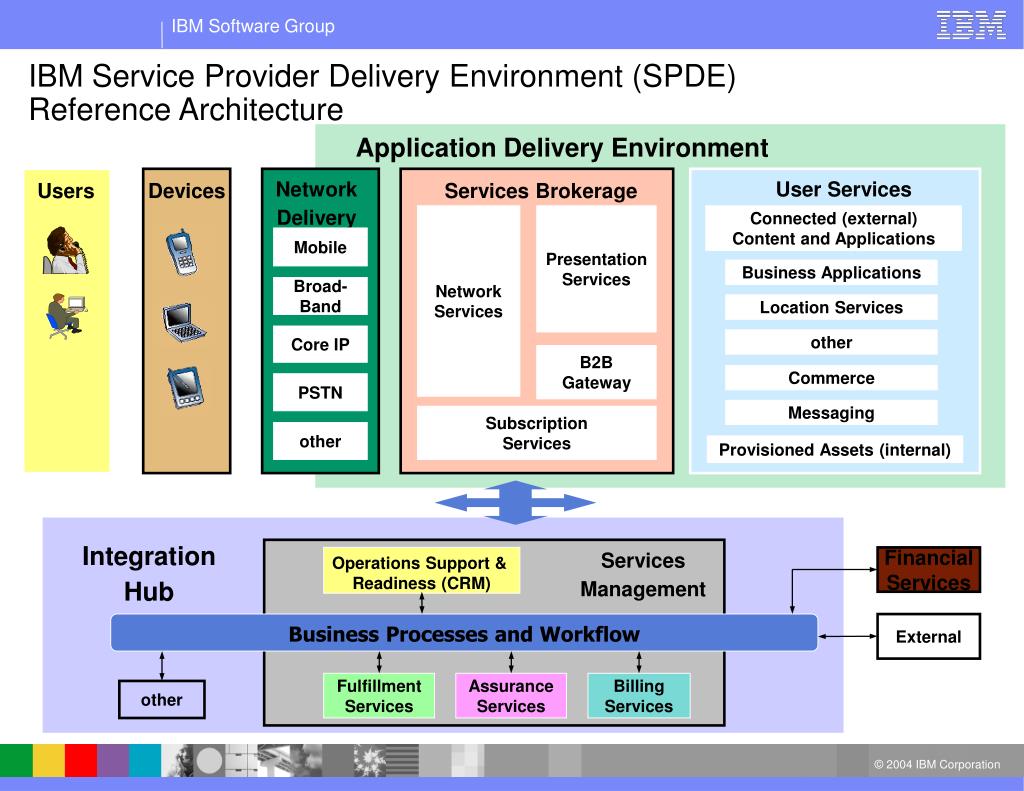Click the Subscription Services box
Screen dimensions: 1024x791
[x=536, y=433]
